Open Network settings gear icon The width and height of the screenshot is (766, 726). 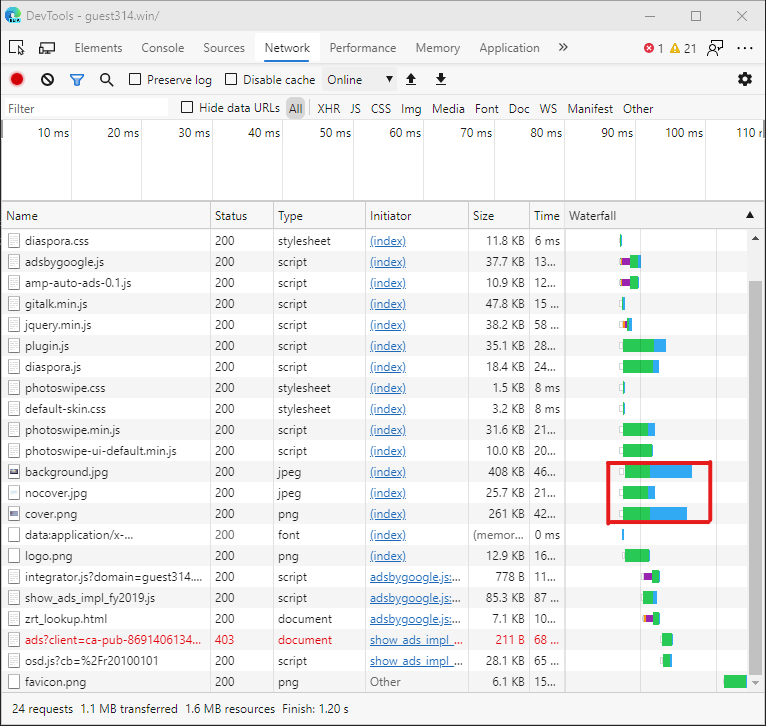pyautogui.click(x=744, y=79)
